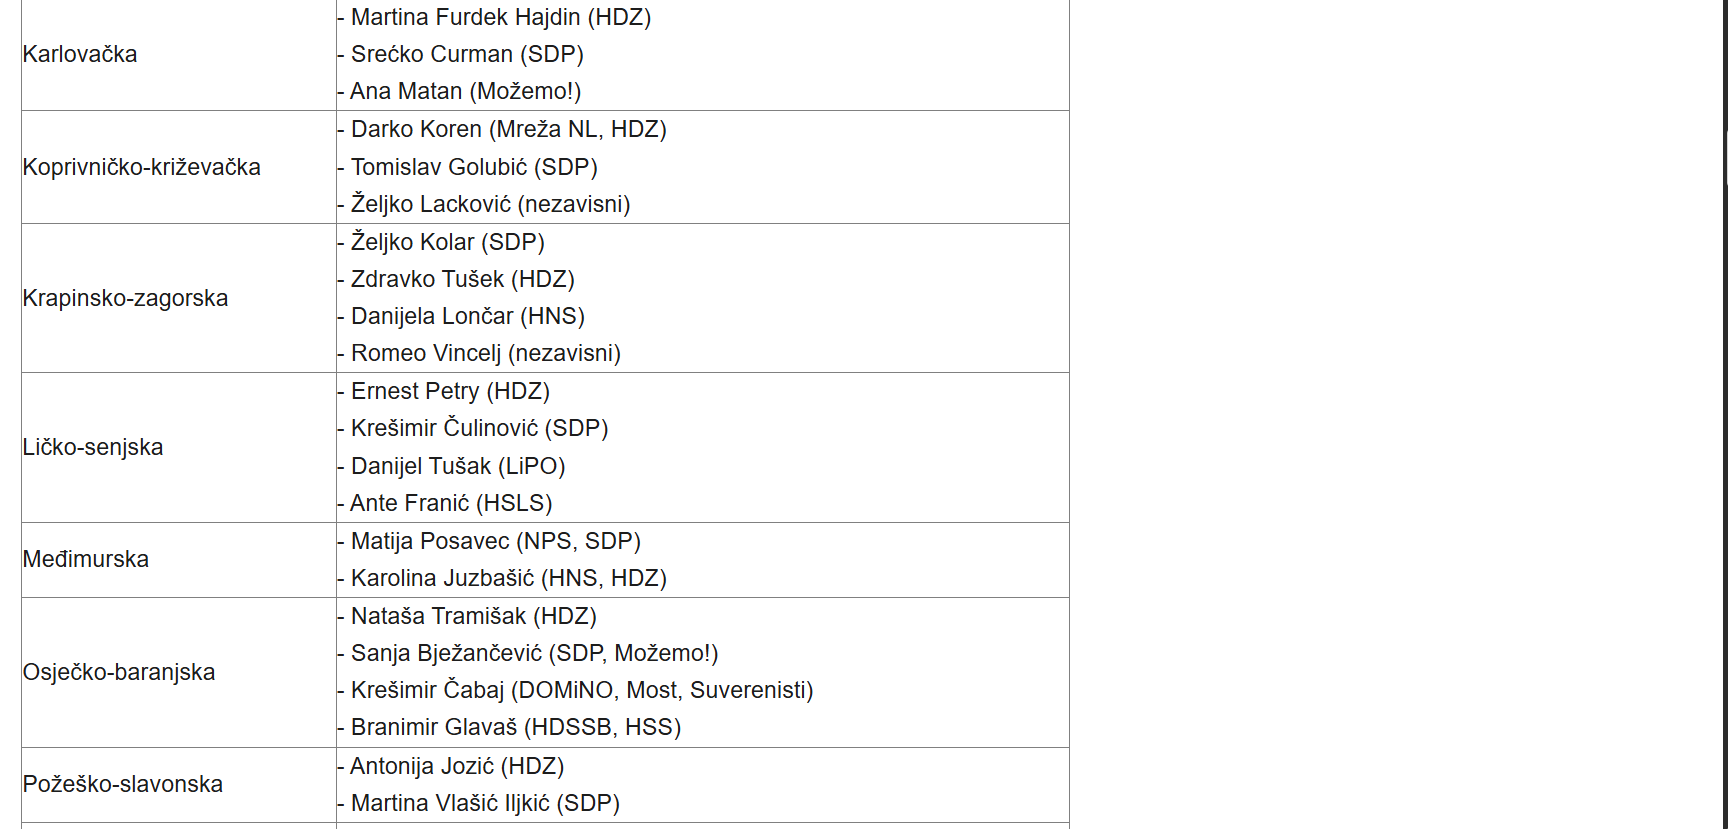Viewport: 1728px width, 829px height.
Task: Select the Osječko-baranjska county name
Action: point(119,673)
